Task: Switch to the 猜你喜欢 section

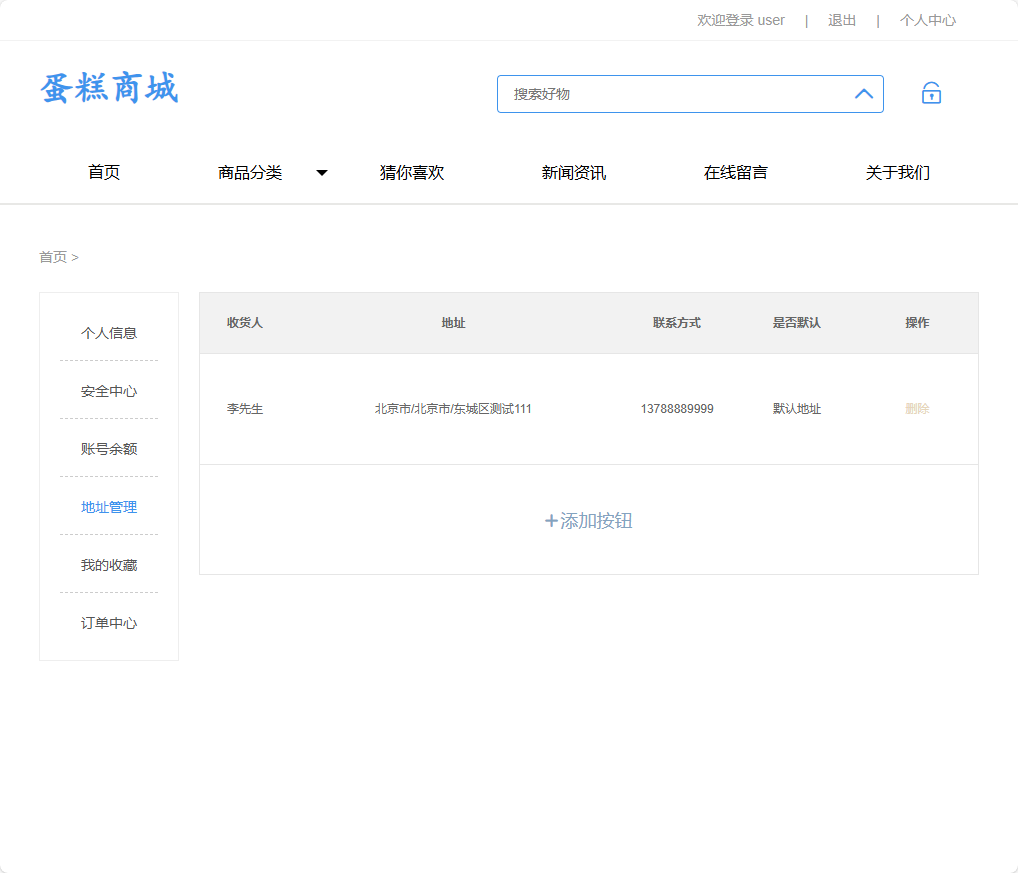Action: (x=411, y=172)
